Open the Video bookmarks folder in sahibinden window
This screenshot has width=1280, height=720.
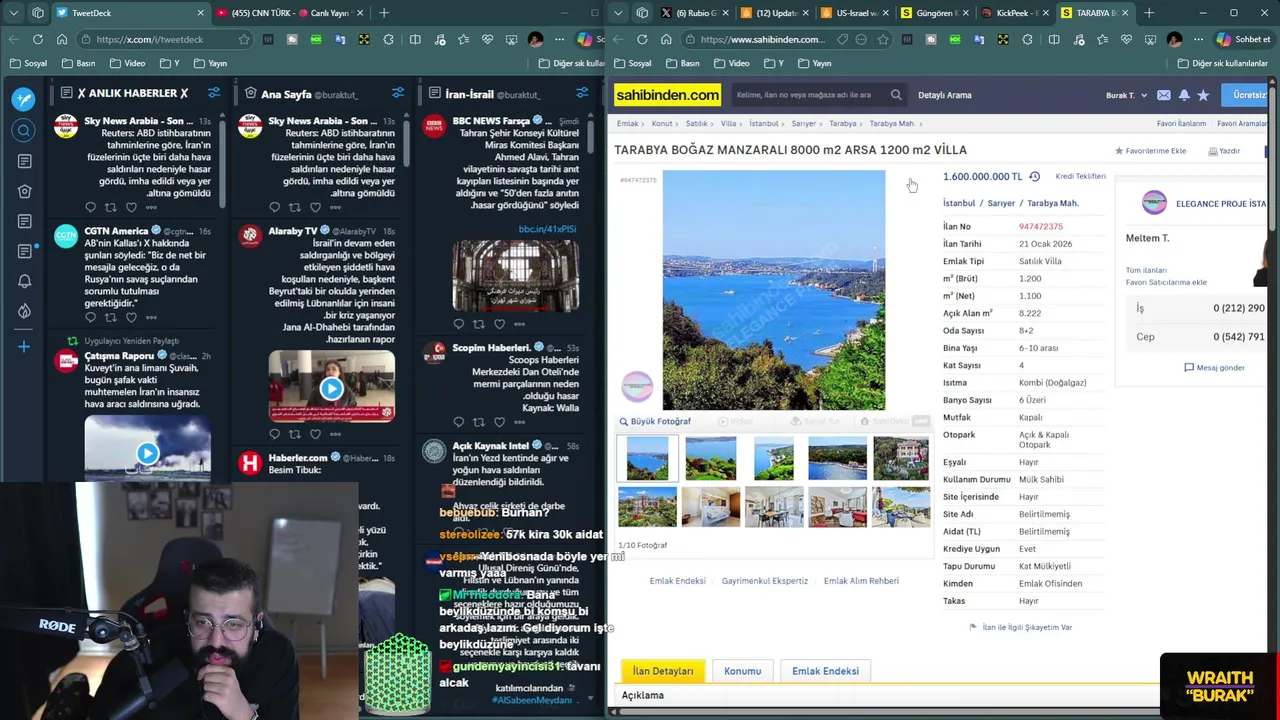[x=730, y=63]
